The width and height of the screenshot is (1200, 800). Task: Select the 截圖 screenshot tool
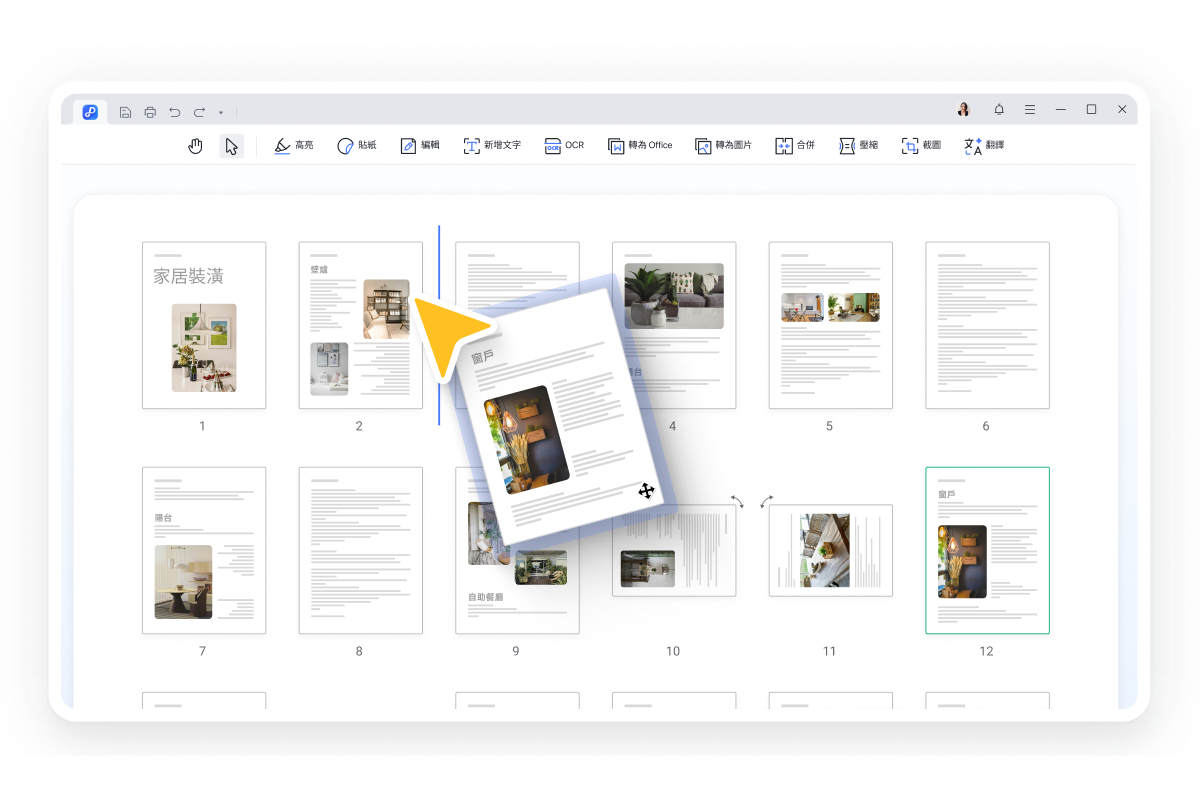tap(921, 146)
